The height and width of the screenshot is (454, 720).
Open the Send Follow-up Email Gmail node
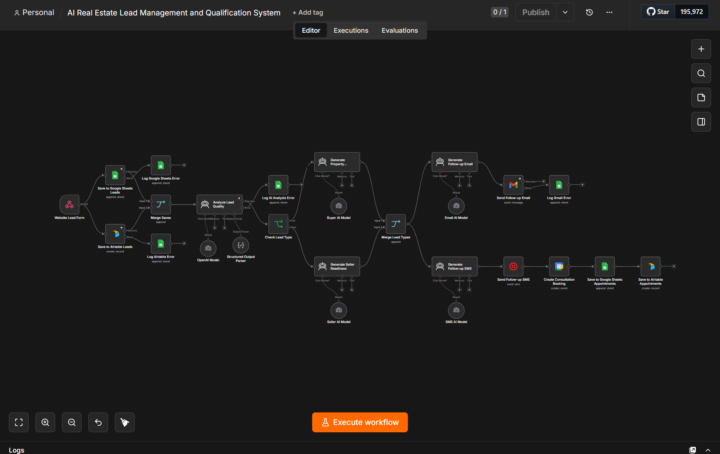click(513, 185)
